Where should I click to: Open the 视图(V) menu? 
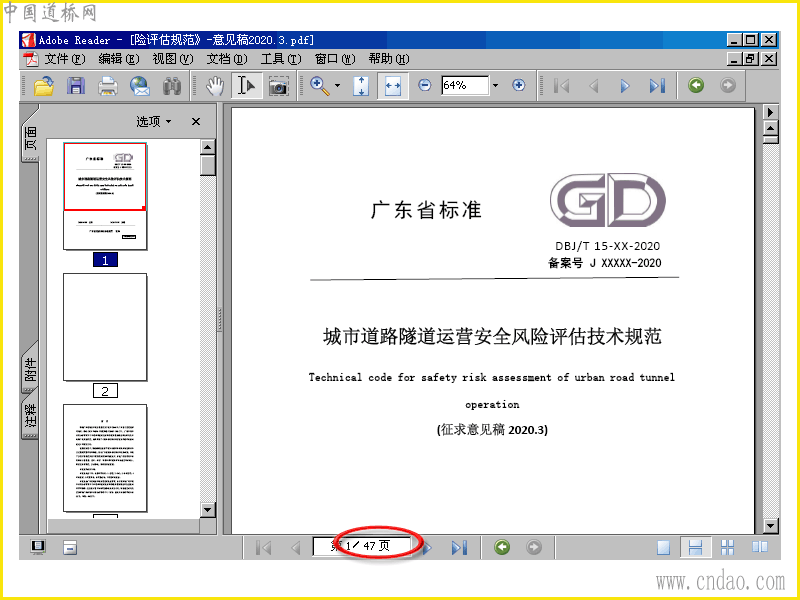172,59
